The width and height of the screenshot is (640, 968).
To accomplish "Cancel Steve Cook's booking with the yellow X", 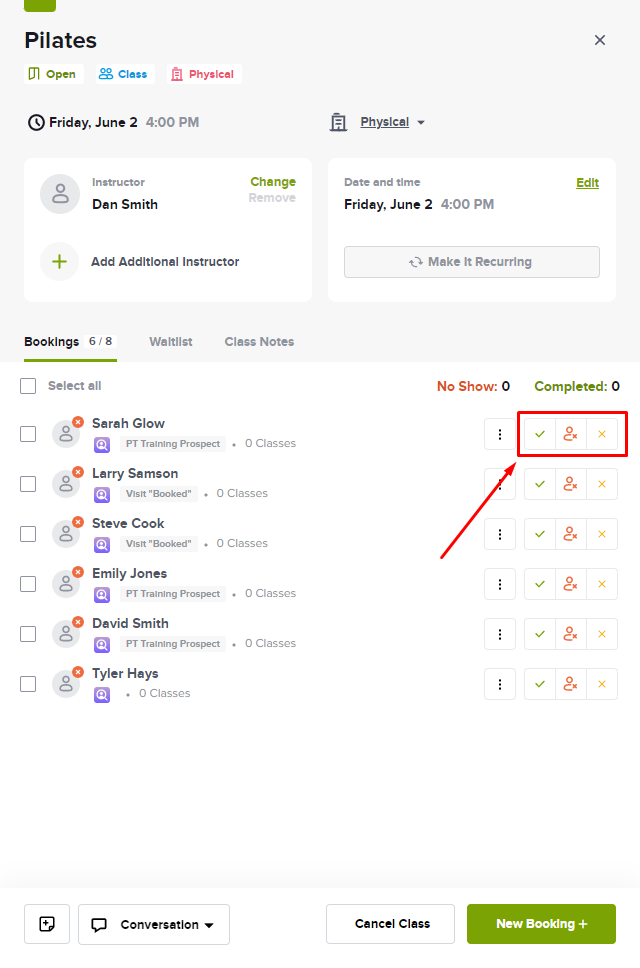I will point(602,535).
